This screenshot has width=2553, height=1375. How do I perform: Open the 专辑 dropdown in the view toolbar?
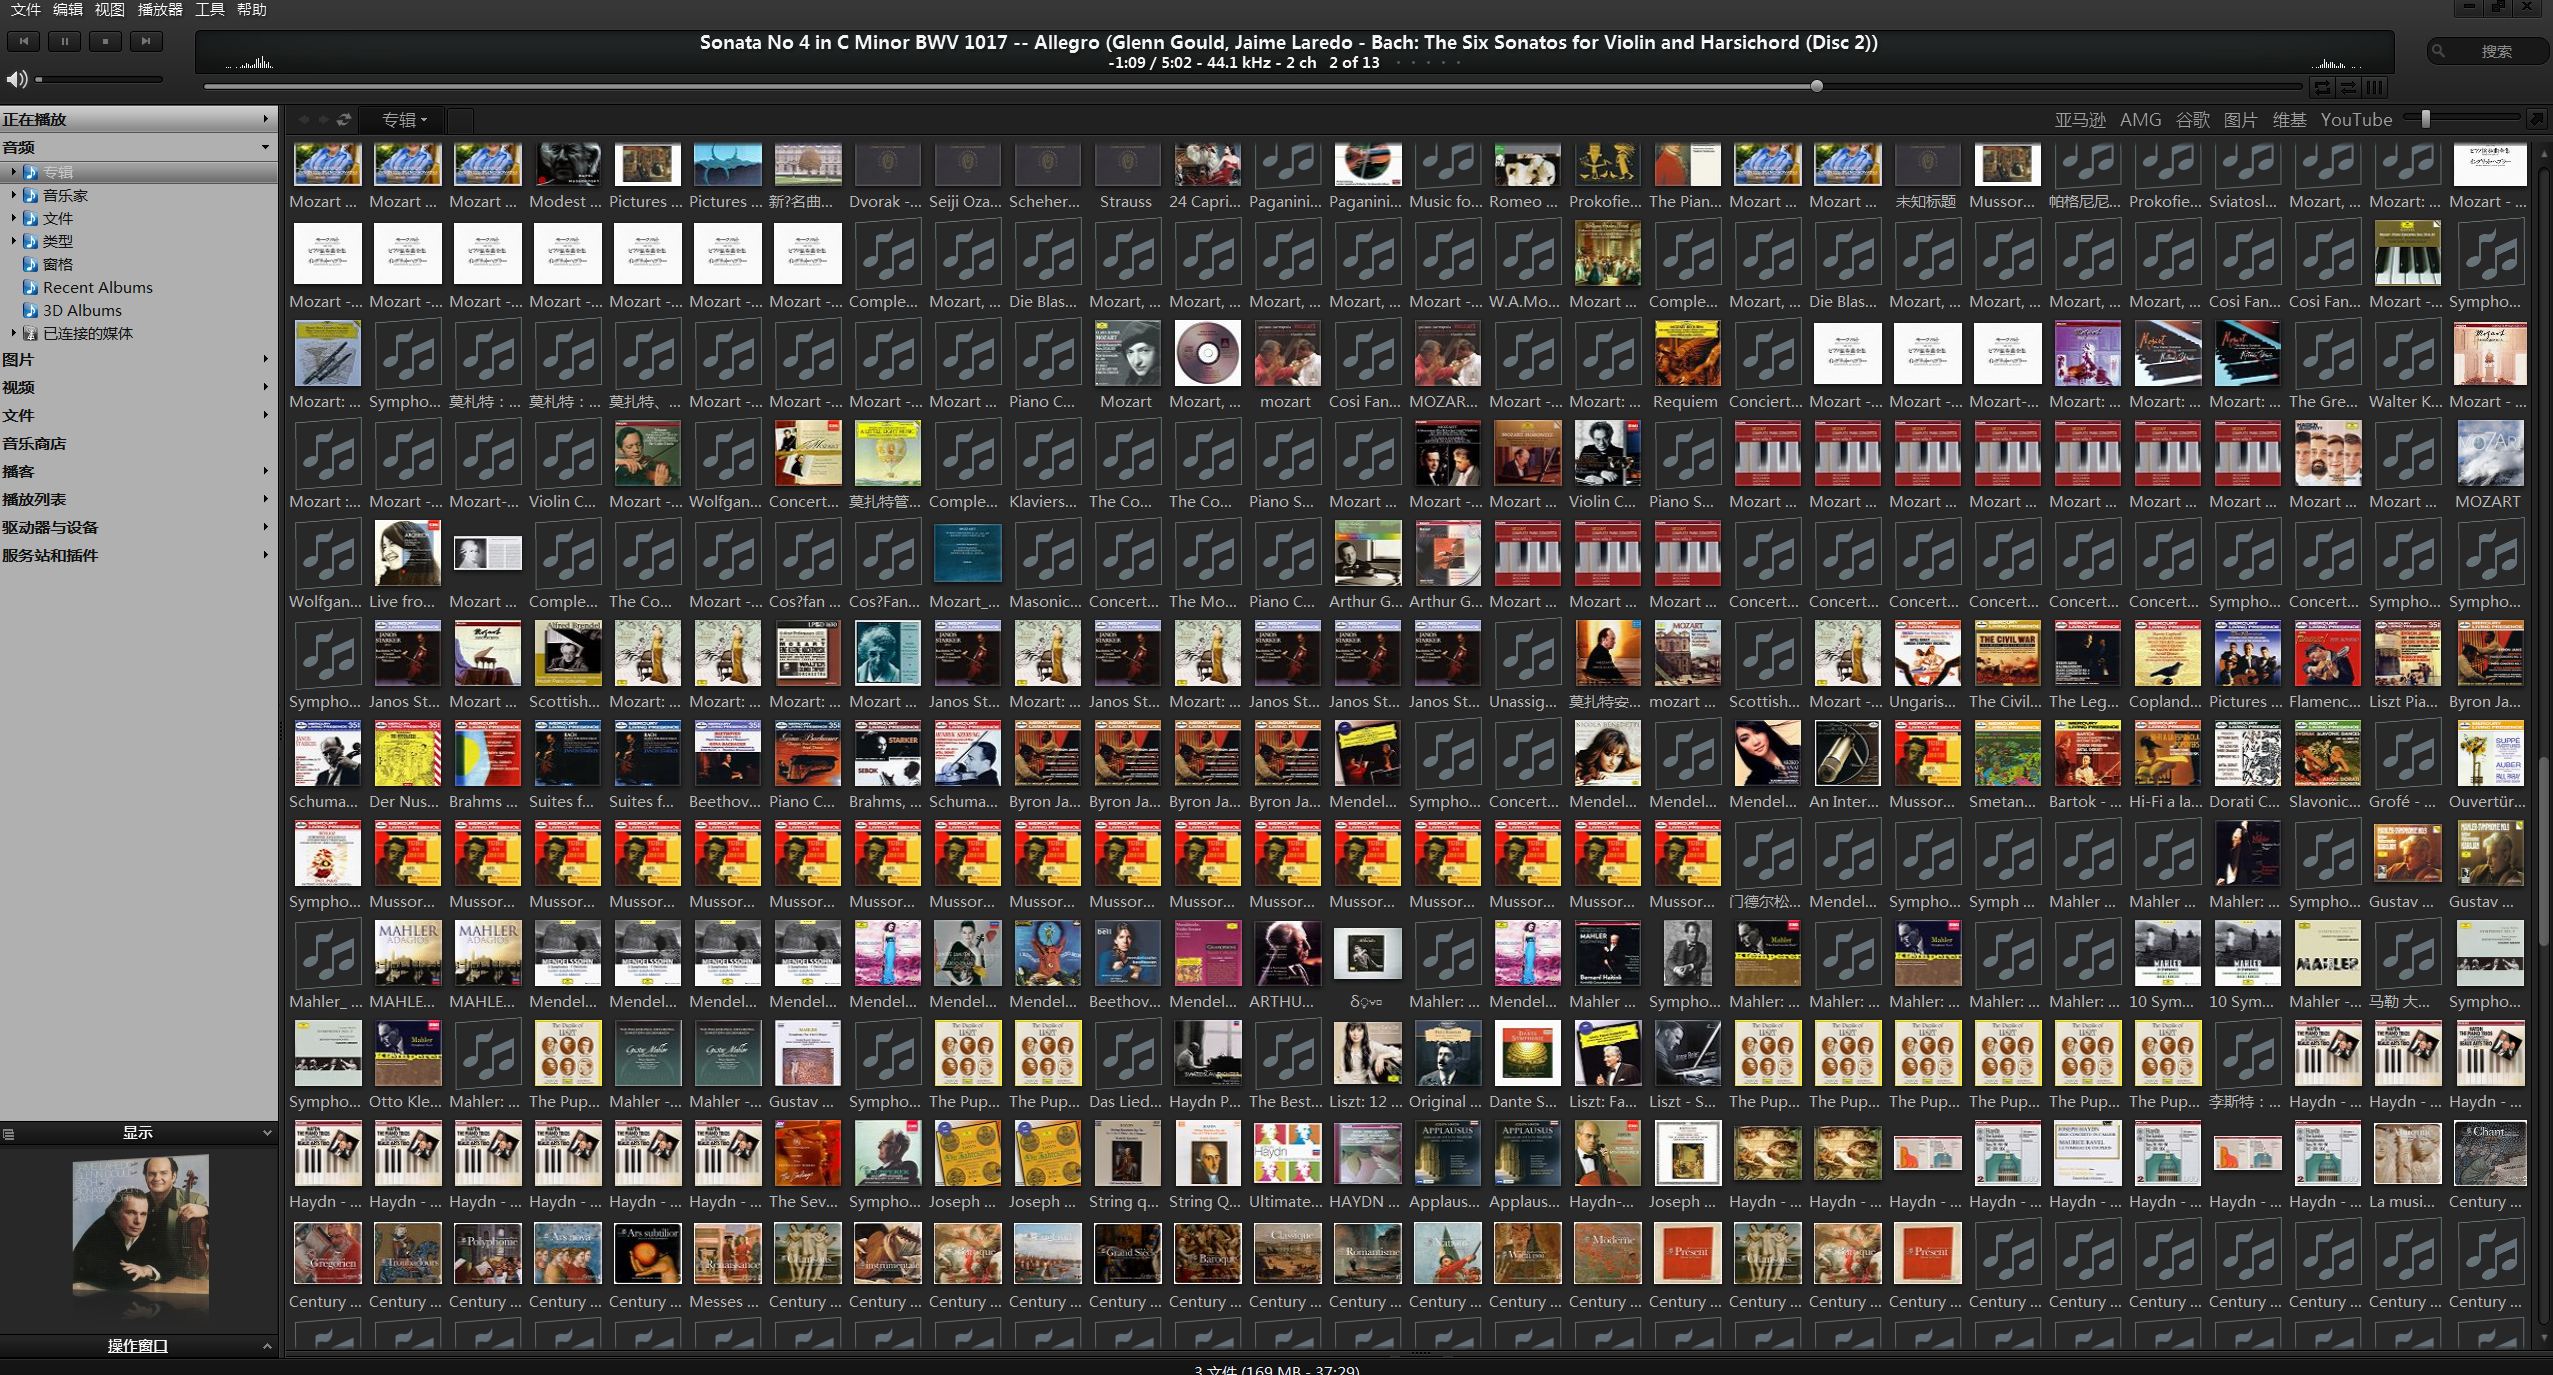404,120
